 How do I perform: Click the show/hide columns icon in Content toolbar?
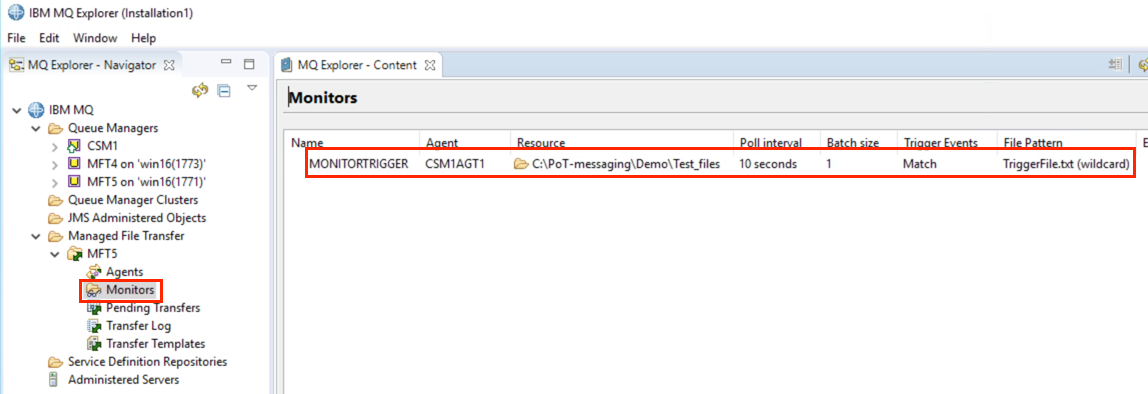coord(1115,65)
